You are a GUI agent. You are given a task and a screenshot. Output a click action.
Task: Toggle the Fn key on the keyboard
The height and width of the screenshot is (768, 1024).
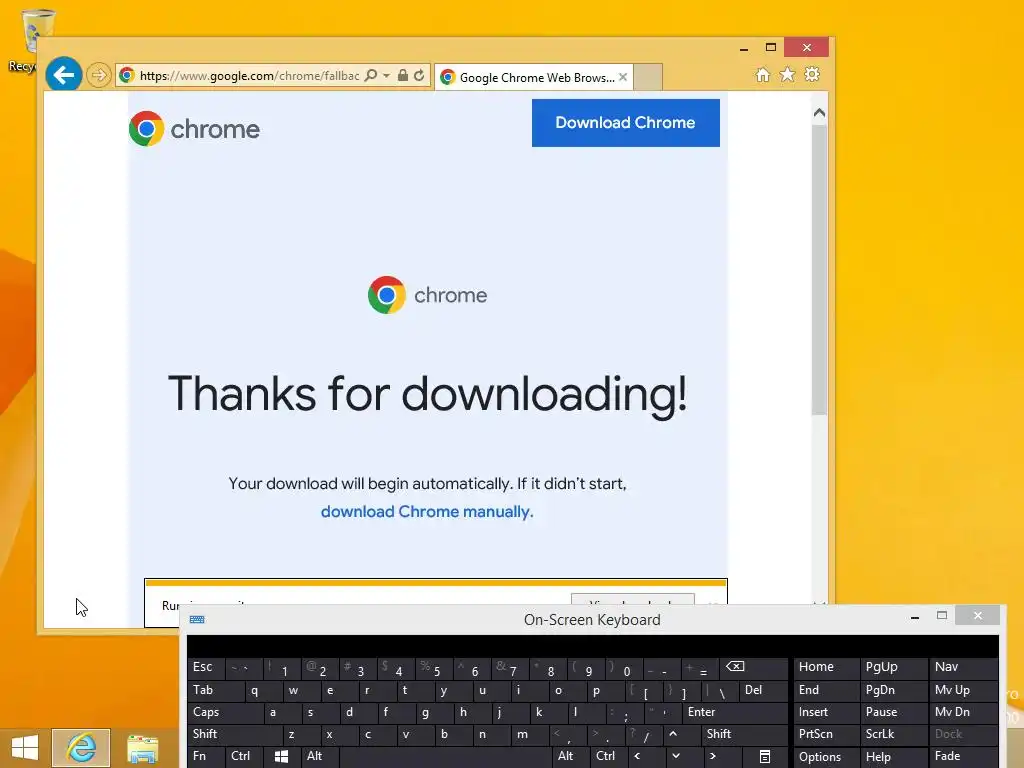click(x=206, y=756)
